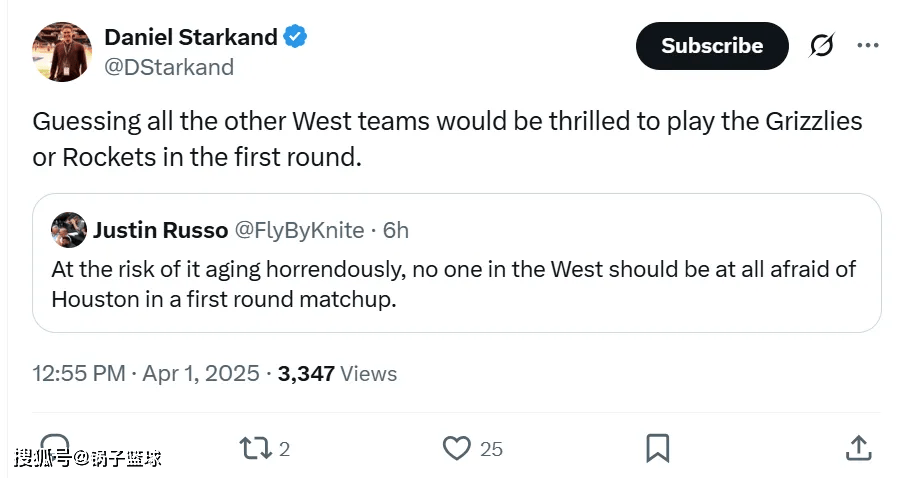Open the quoted tweet about Houston
Image resolution: width=904 pixels, height=478 pixels.
[454, 285]
